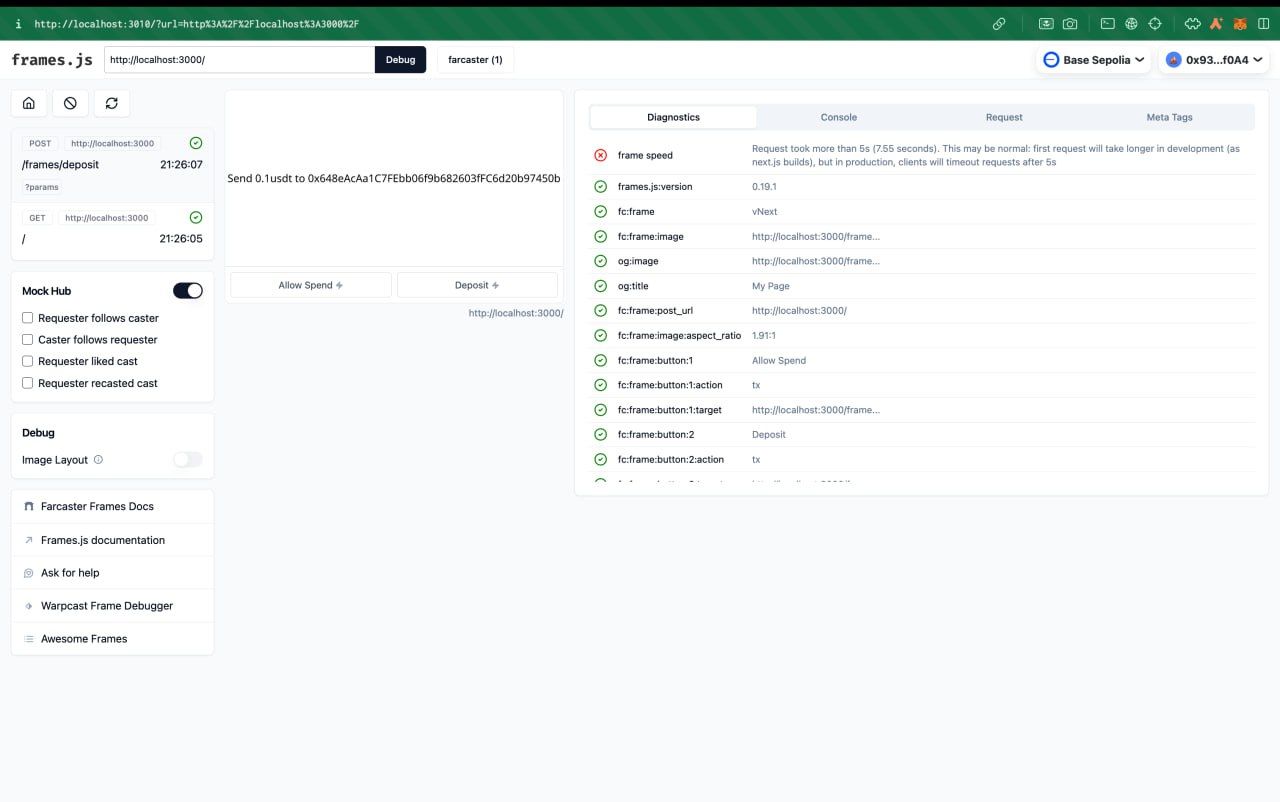1280x802 pixels.
Task: Open Farcaster Frames Docs link
Action: coord(112,507)
